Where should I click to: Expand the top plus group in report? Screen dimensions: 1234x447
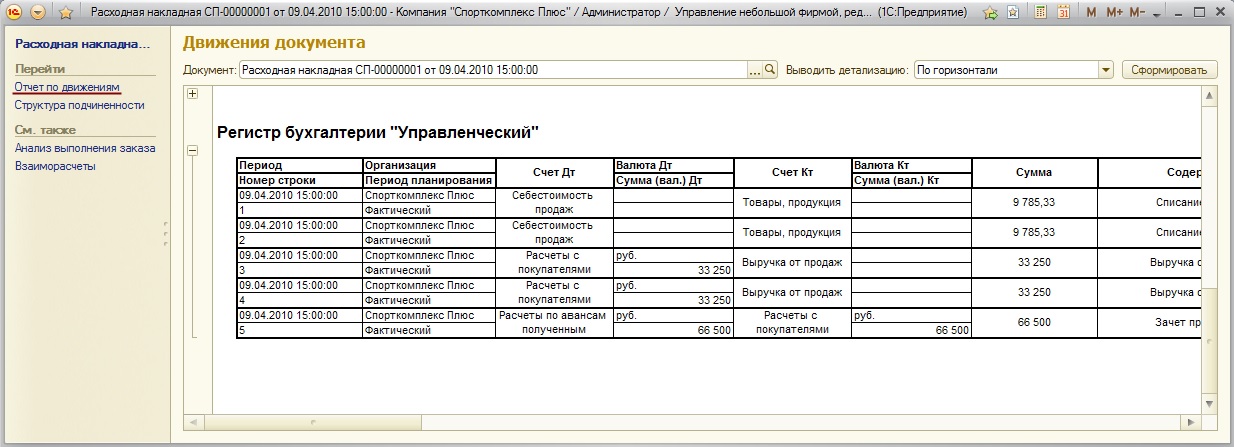point(193,94)
